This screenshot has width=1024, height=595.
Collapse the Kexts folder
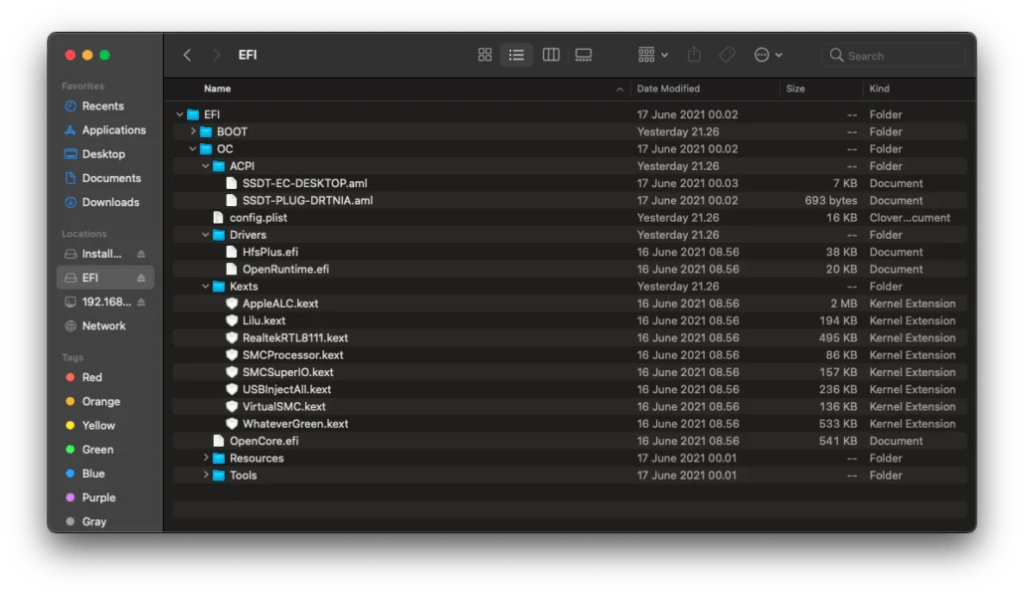click(206, 286)
